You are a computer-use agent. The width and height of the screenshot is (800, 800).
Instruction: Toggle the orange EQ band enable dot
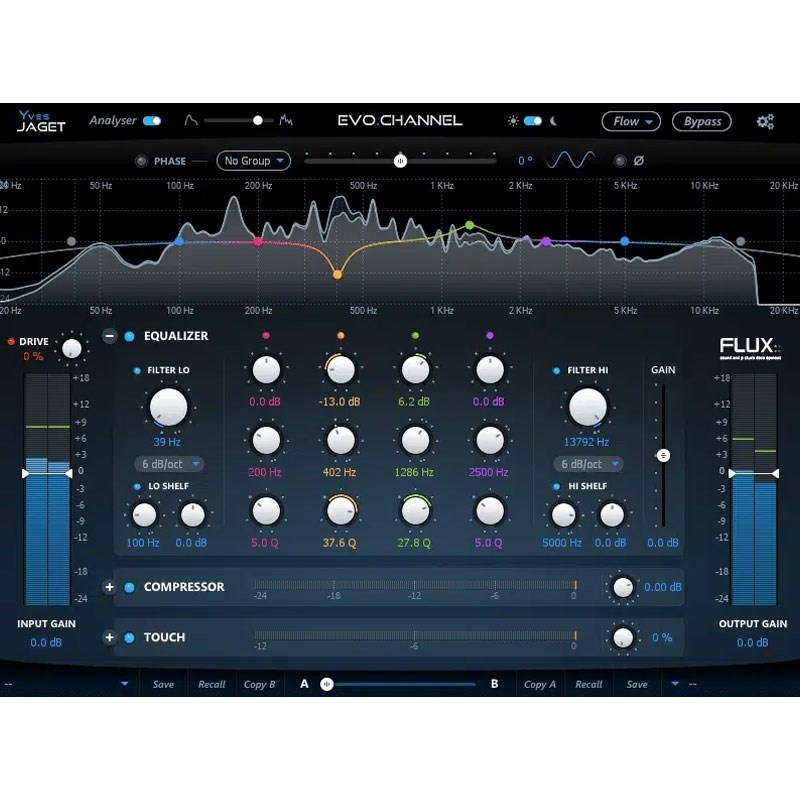(340, 336)
